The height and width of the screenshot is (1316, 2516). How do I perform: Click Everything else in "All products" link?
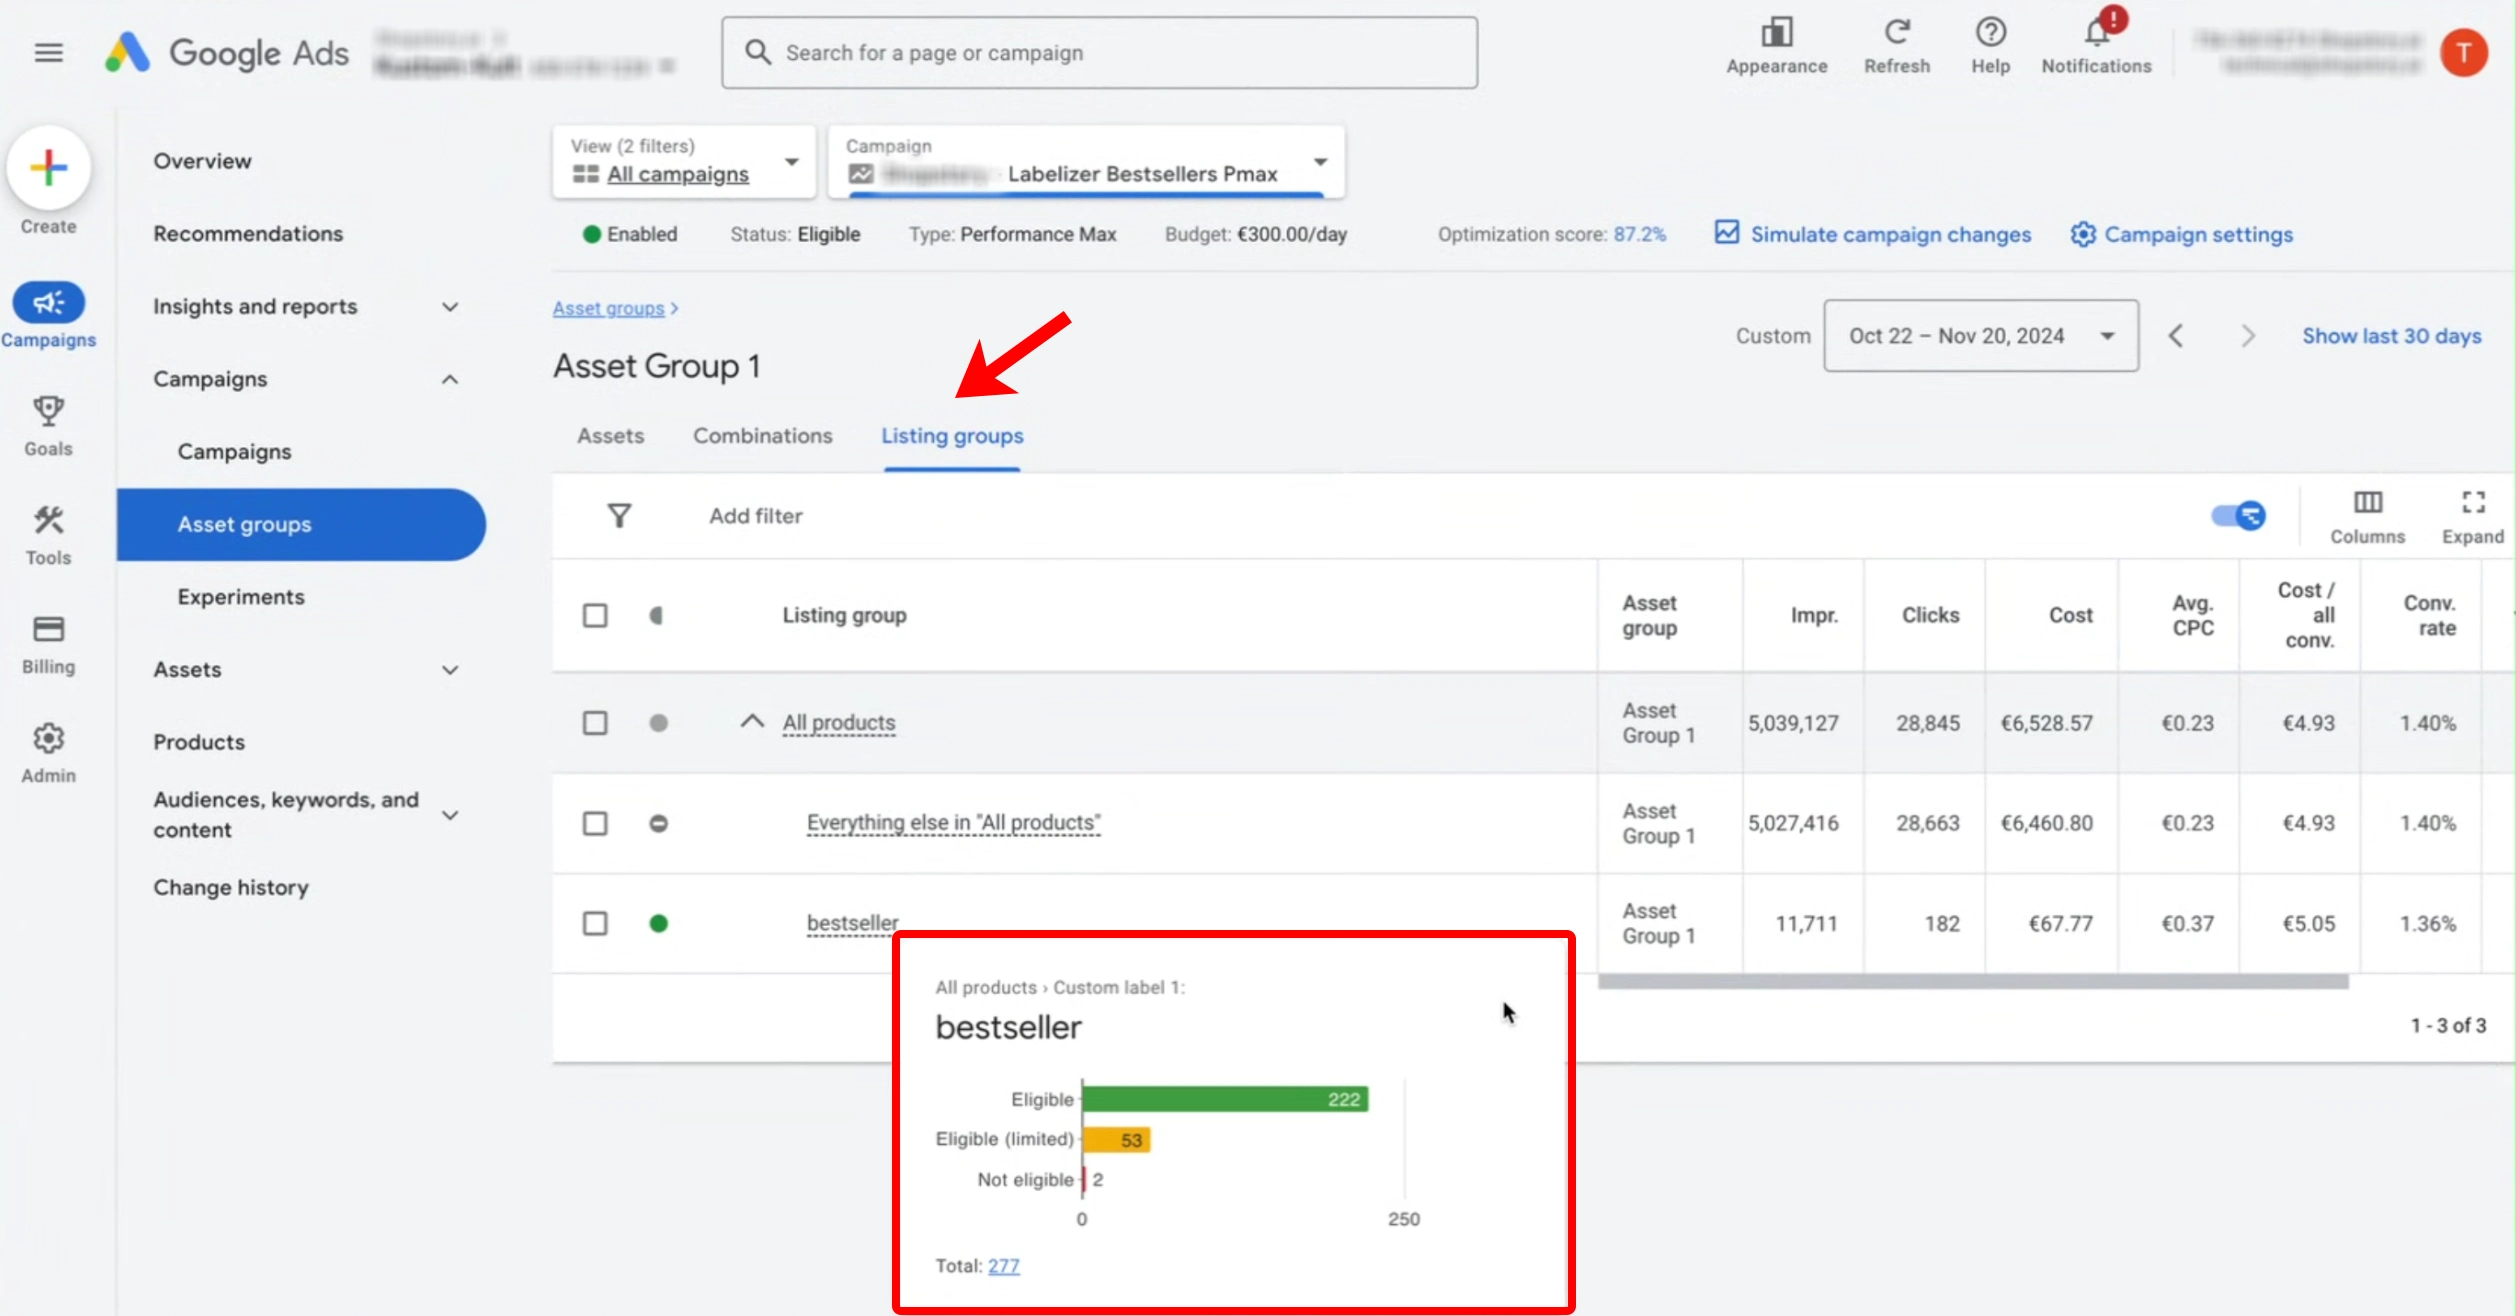pyautogui.click(x=953, y=823)
